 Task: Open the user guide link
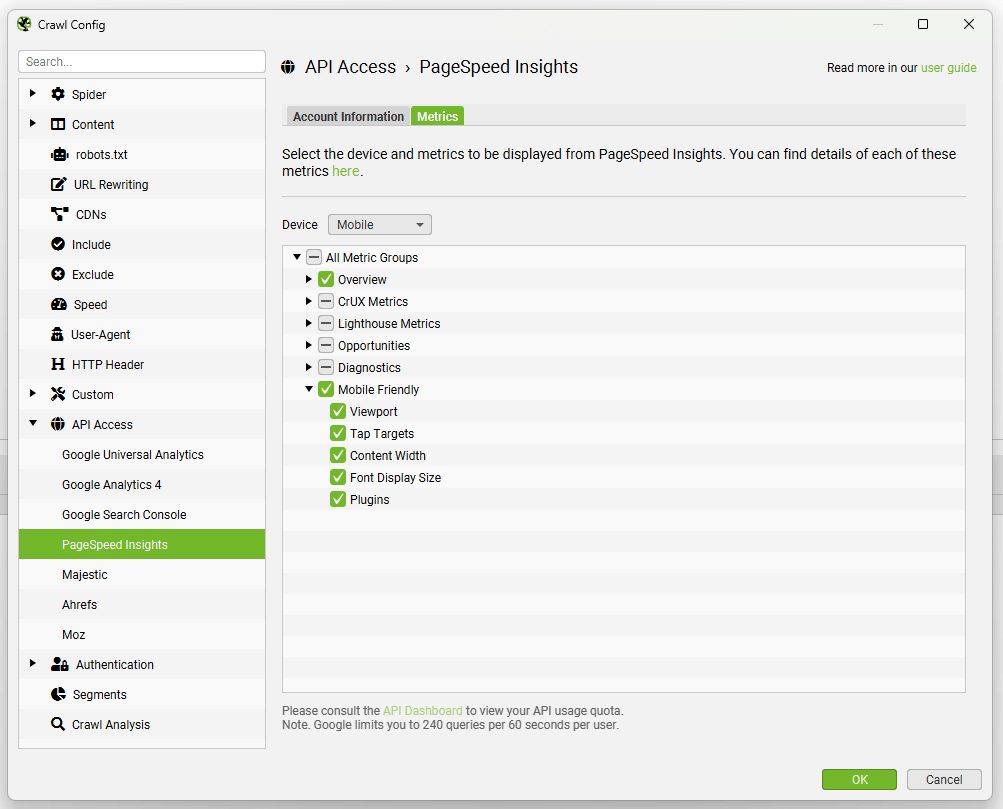[946, 67]
